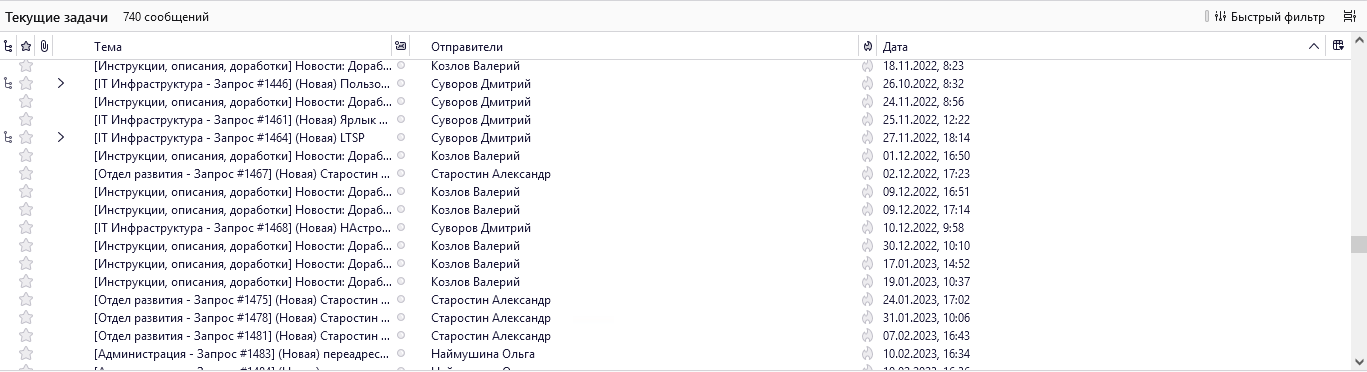Star the message dated 18.11.2022, 8:23
The height and width of the screenshot is (372, 1367).
(26, 65)
